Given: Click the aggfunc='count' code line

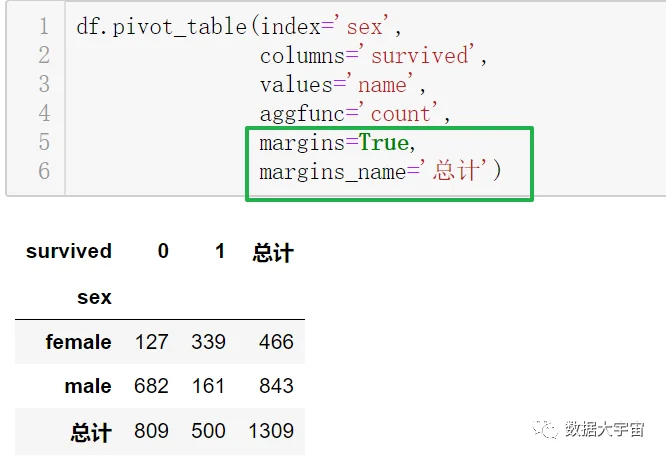Looking at the screenshot, I should pos(355,113).
